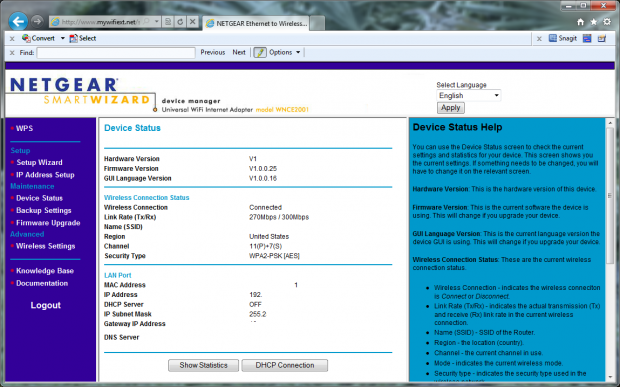Click the Refresh page icon
Image resolution: width=620 pixels, height=387 pixels.
180,22
